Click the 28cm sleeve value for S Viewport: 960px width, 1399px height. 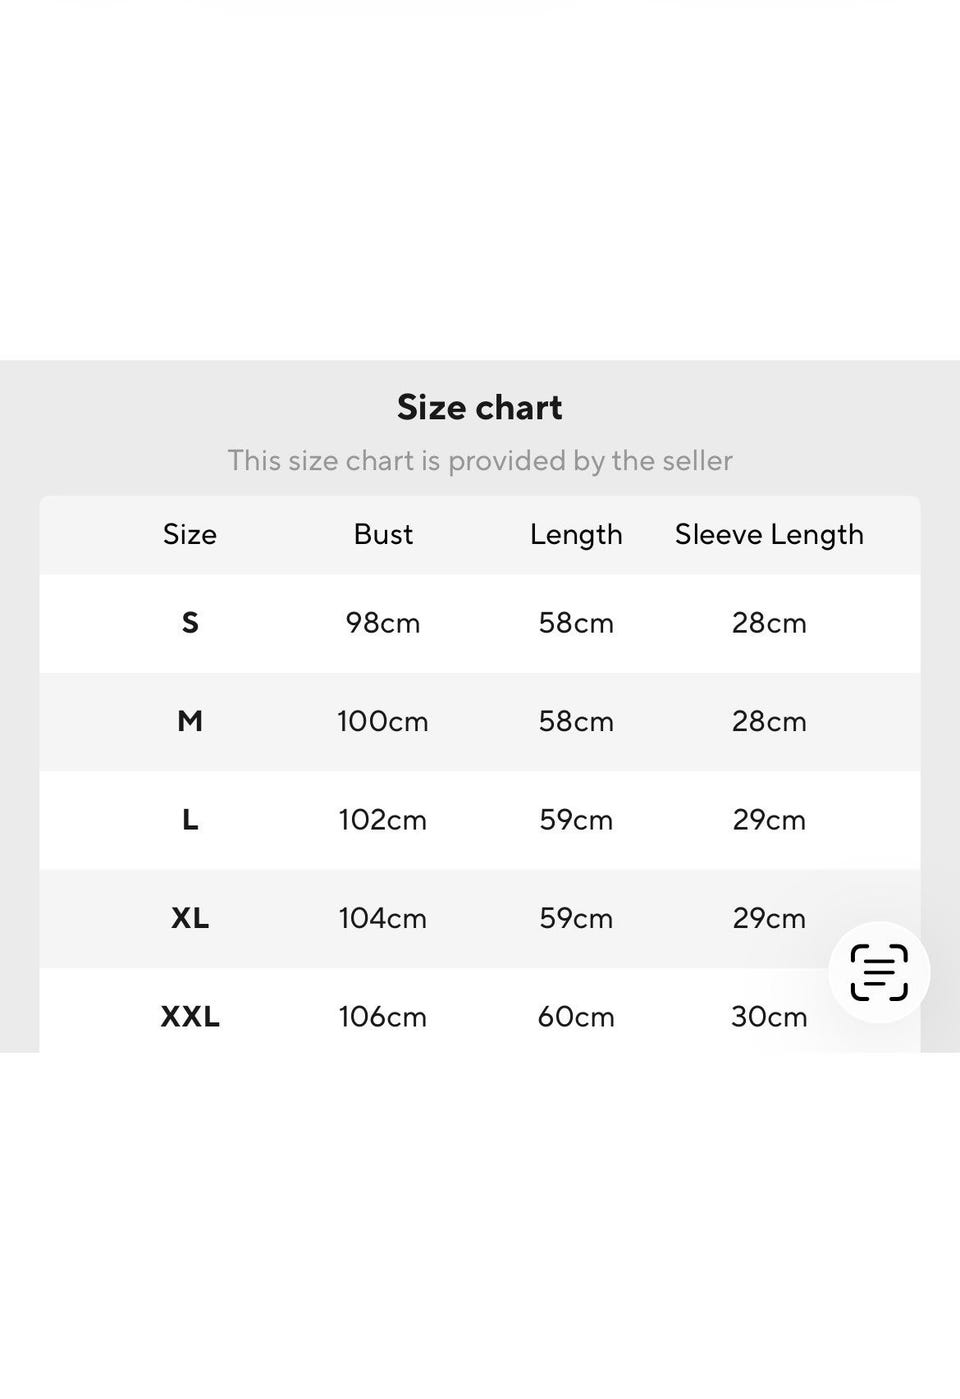point(769,623)
